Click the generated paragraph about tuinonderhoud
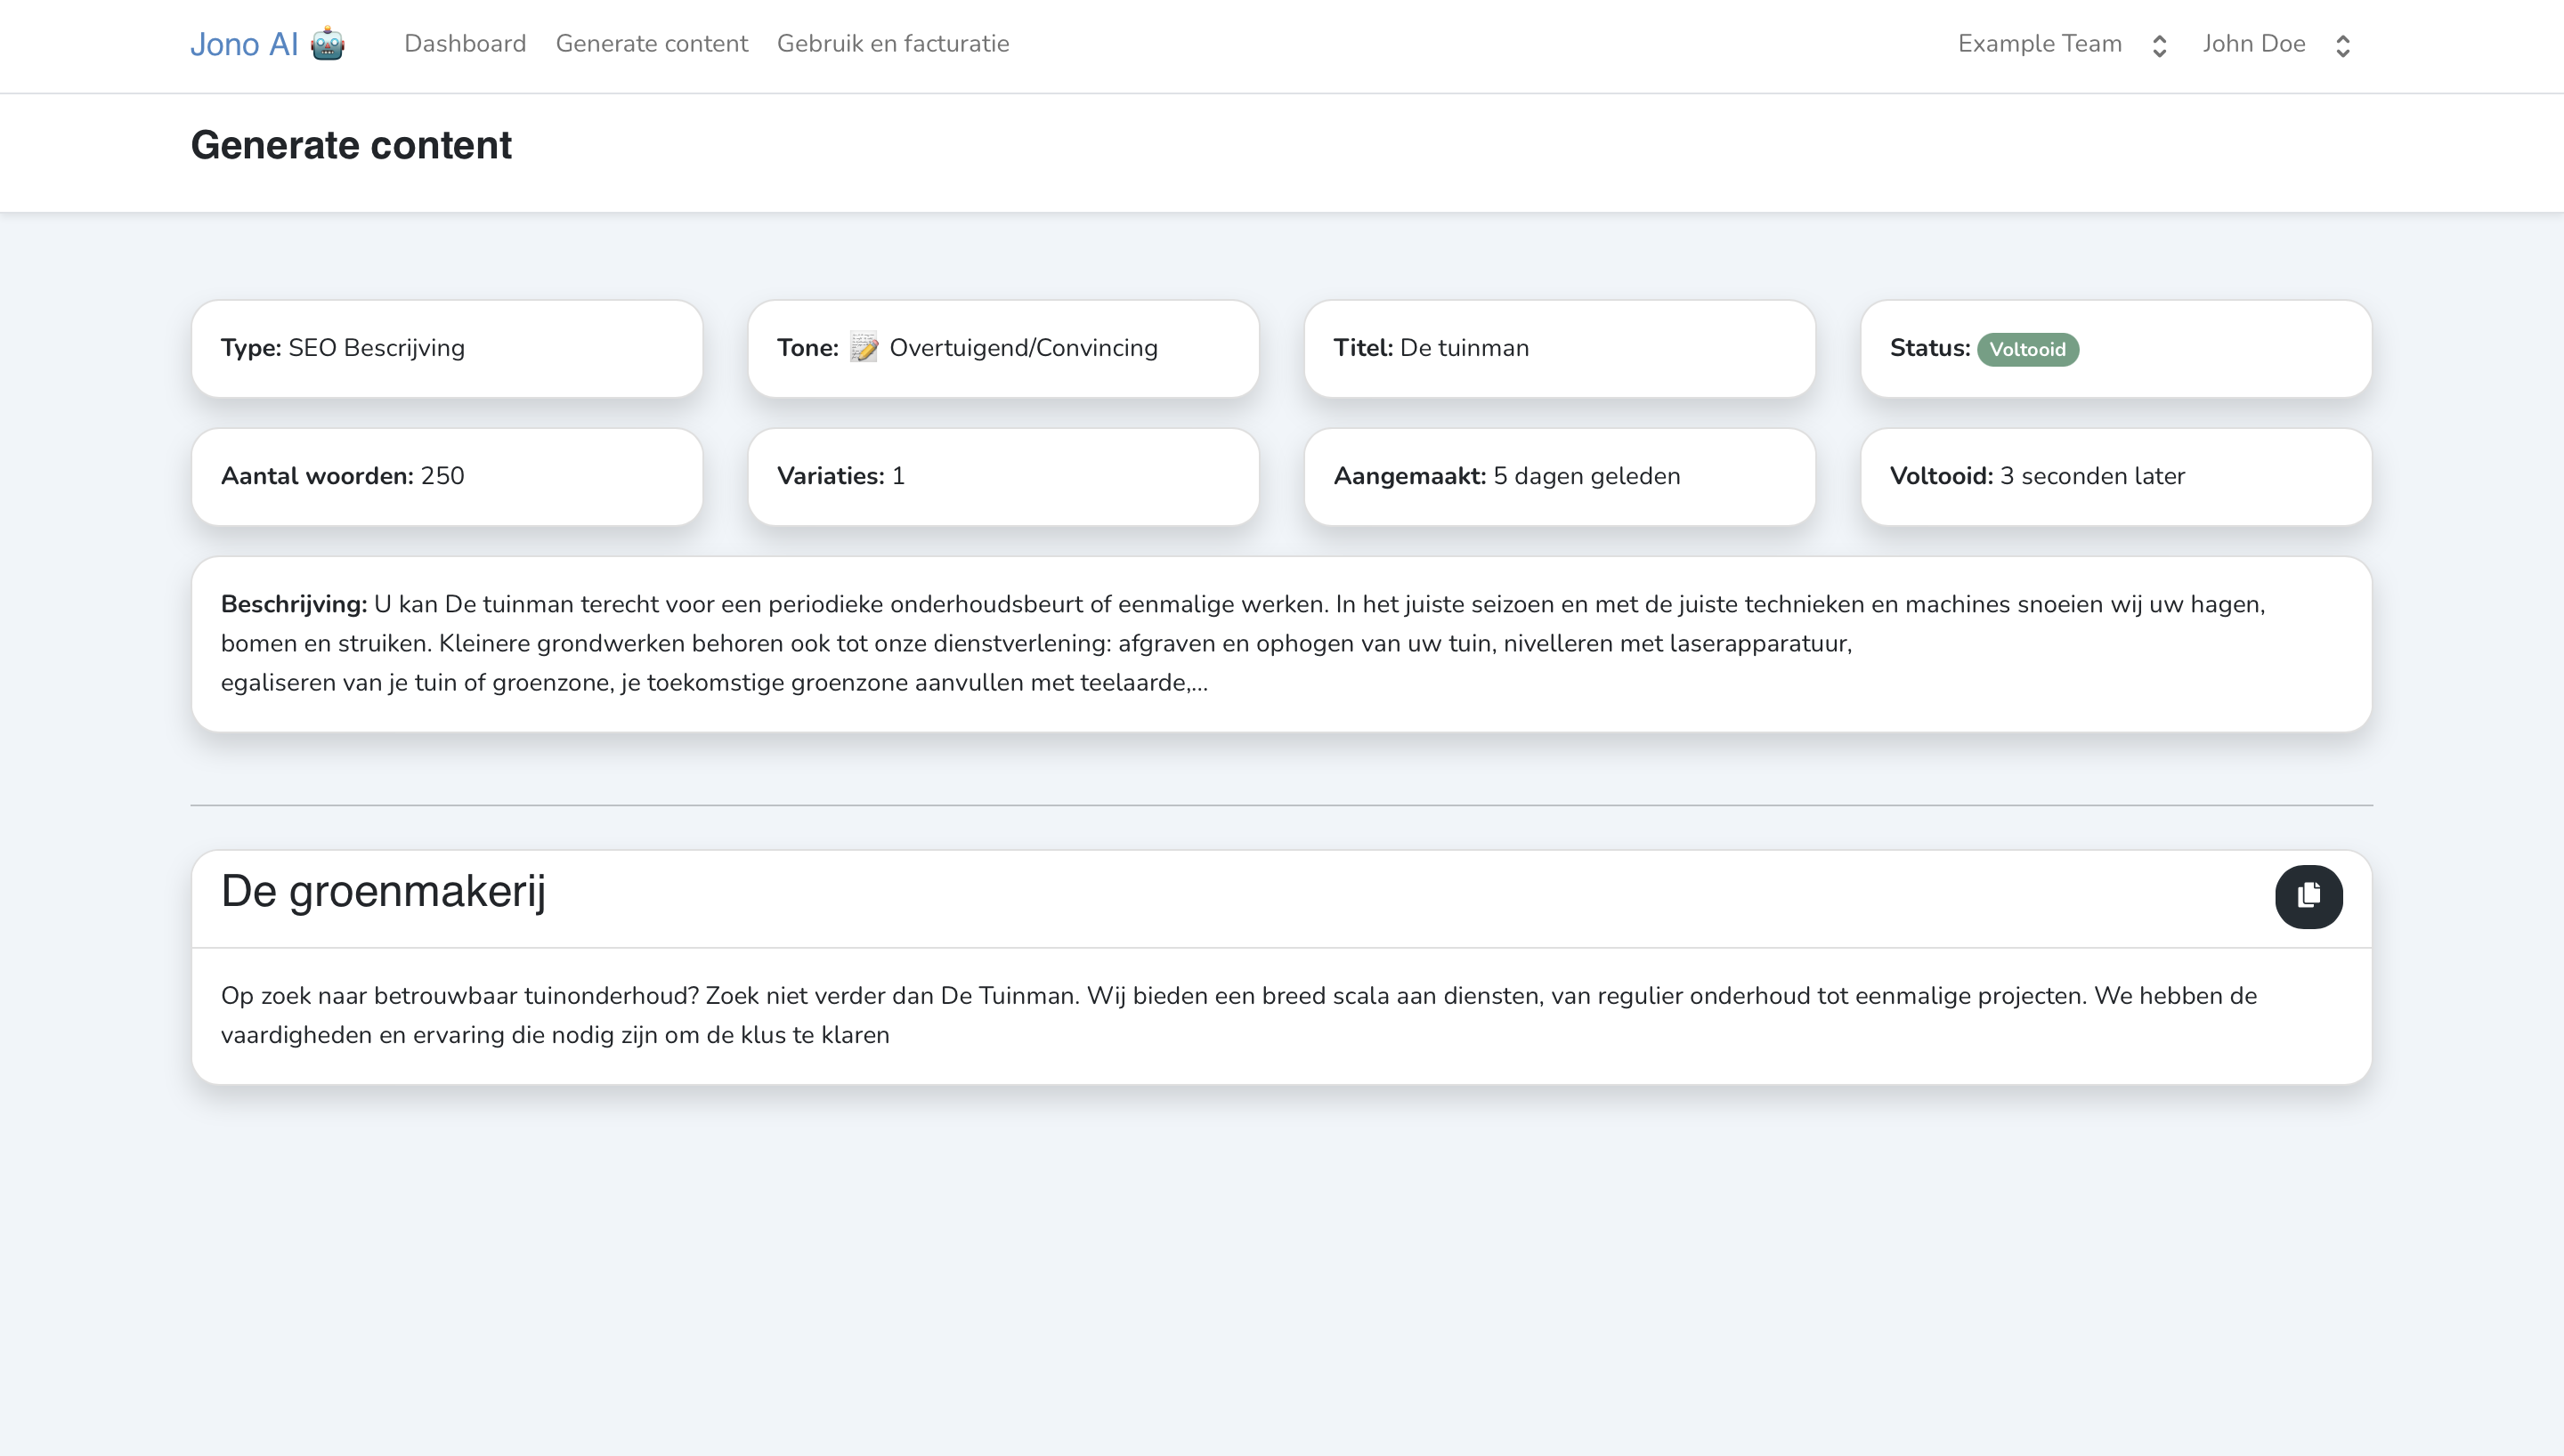 point(1238,1015)
